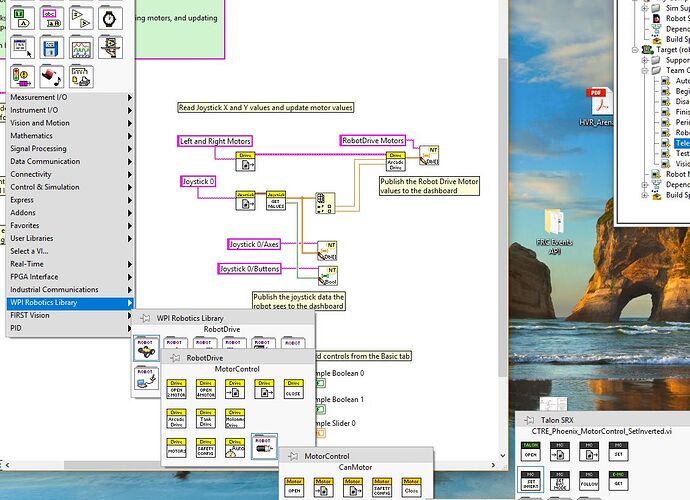This screenshot has height=500, width=690.
Task: Choose the Select a VI... menu entry
Action: [70, 251]
